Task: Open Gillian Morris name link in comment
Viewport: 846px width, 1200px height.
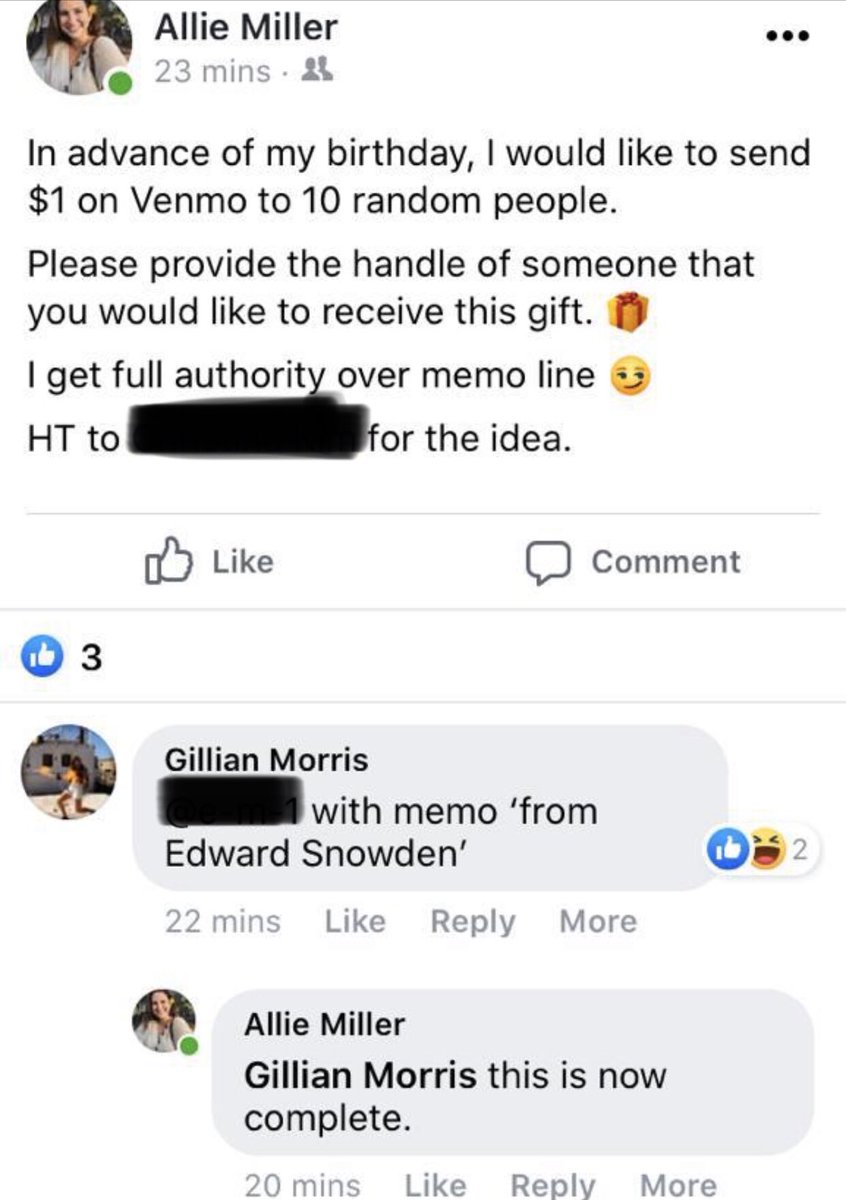Action: (x=266, y=759)
